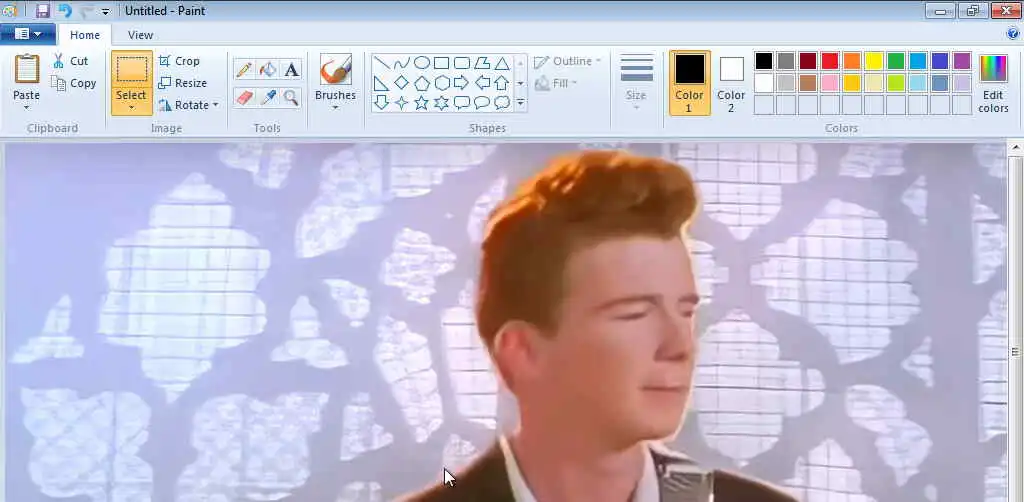Expand the Brushes dropdown arrow
Image resolution: width=1024 pixels, height=502 pixels.
pyautogui.click(x=336, y=108)
